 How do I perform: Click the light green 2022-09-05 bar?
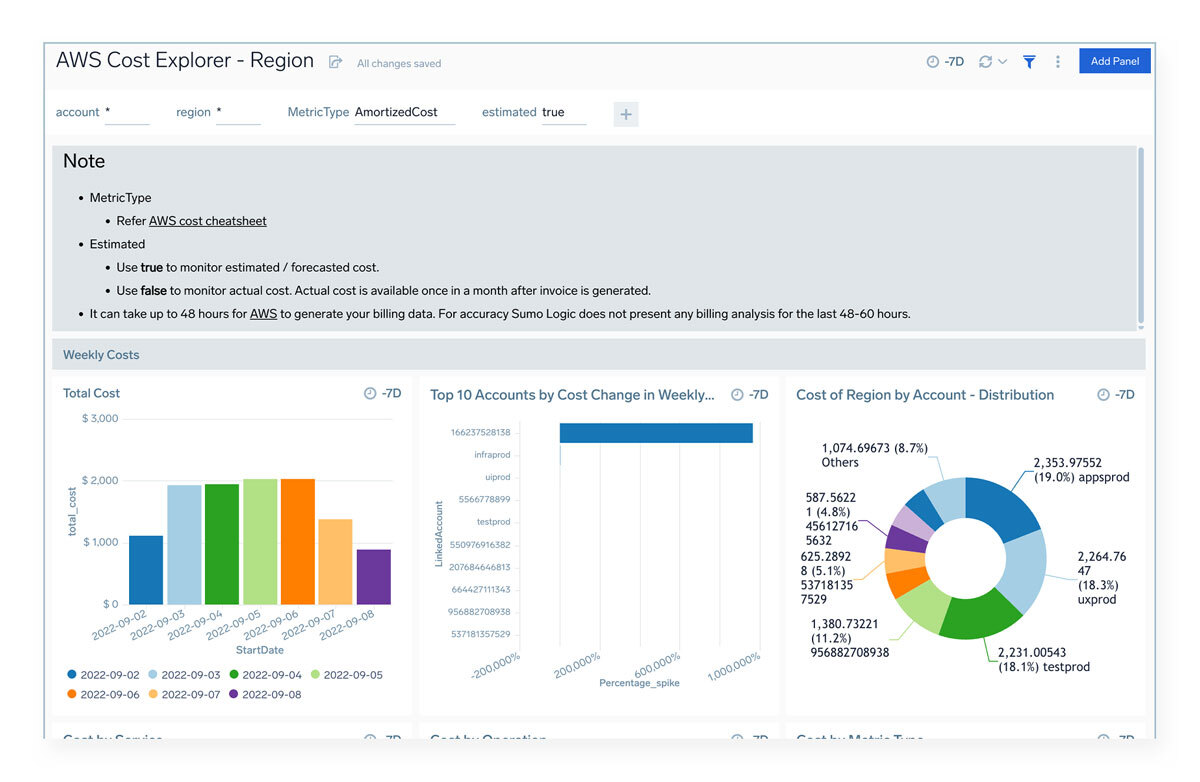click(260, 541)
